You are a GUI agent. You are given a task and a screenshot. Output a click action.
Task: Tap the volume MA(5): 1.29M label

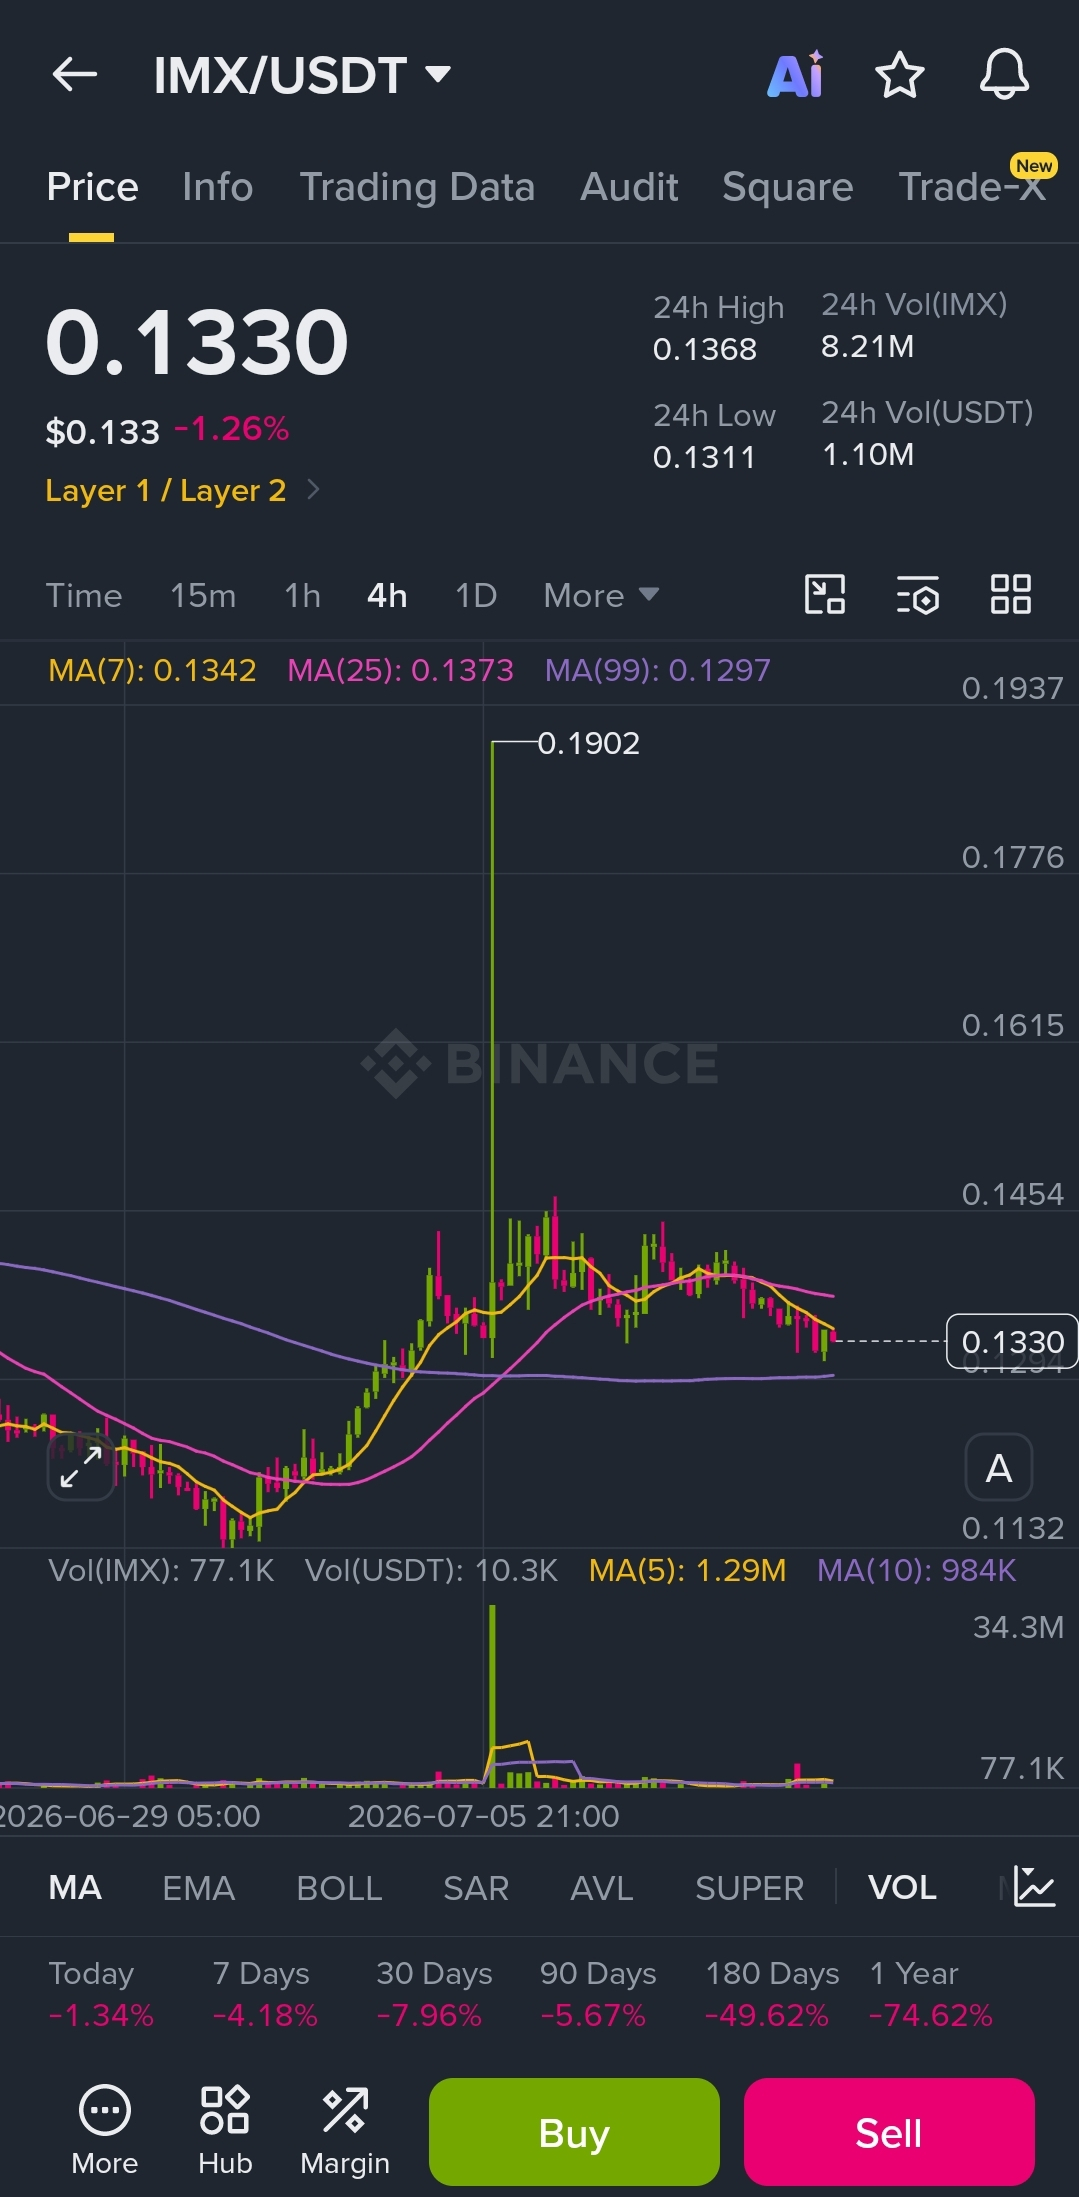(x=687, y=1570)
